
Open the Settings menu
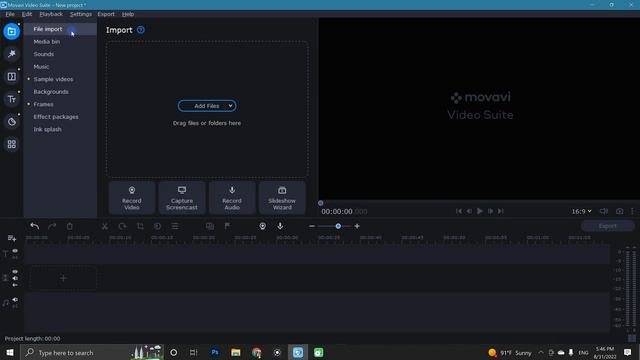click(81, 14)
